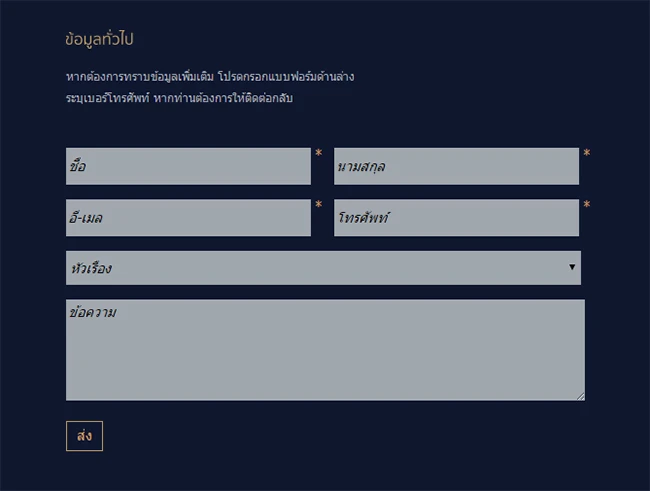Focus the นามสกุล surname input
The height and width of the screenshot is (491, 650).
456,166
